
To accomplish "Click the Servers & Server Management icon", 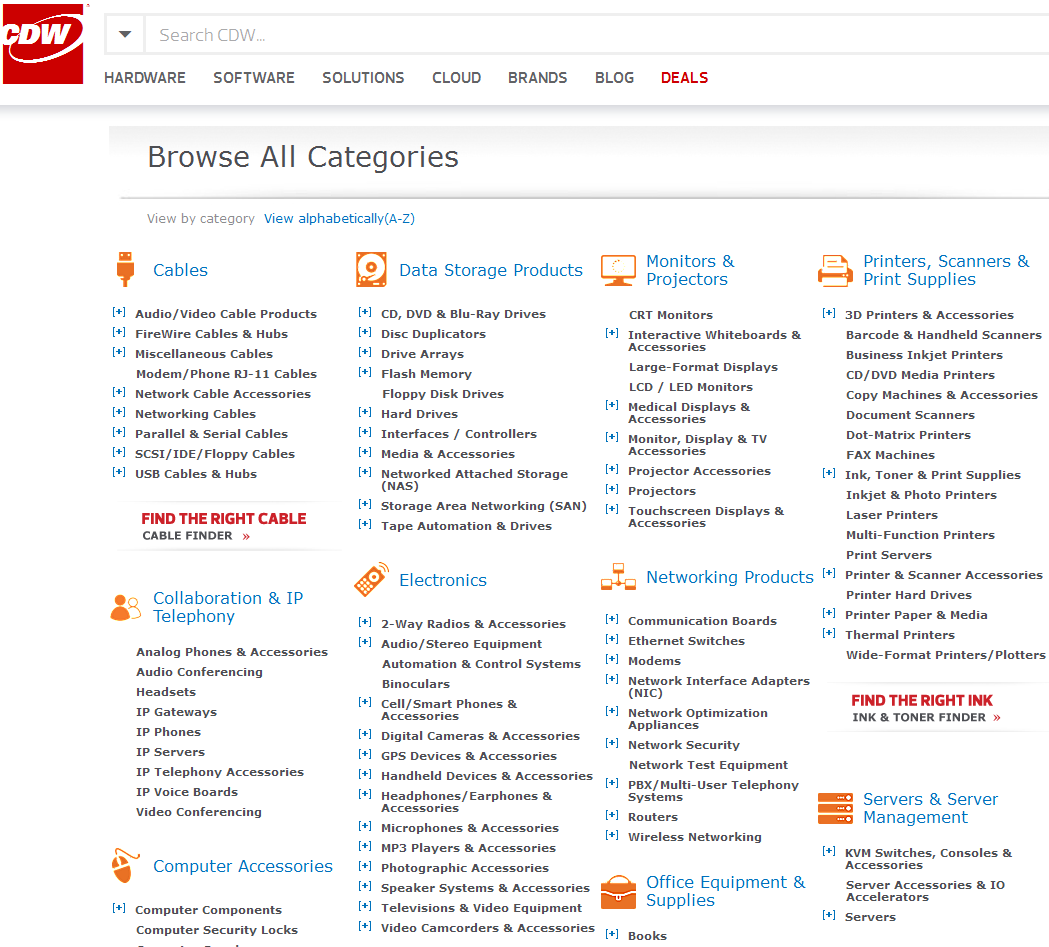I will 835,808.
